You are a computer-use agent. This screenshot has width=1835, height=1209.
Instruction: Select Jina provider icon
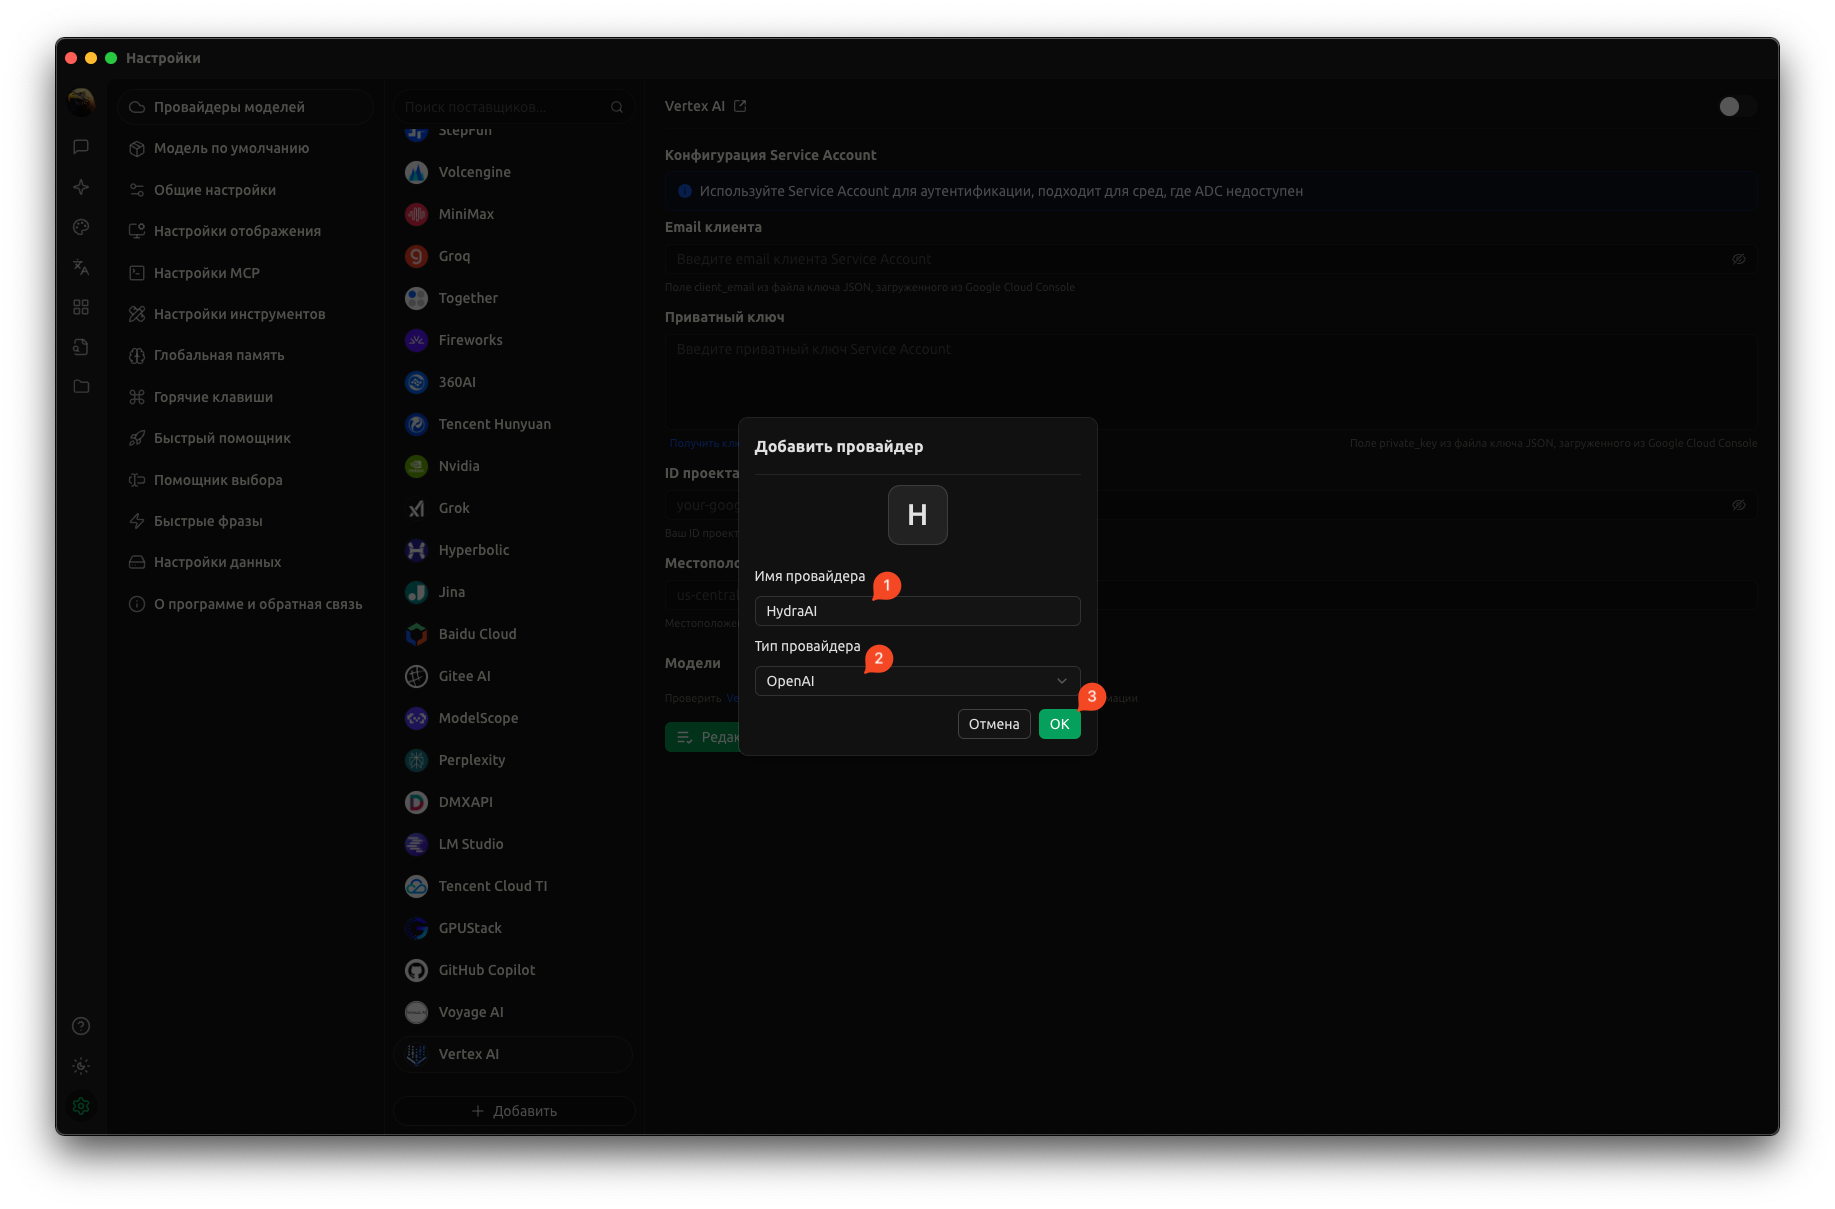point(417,592)
